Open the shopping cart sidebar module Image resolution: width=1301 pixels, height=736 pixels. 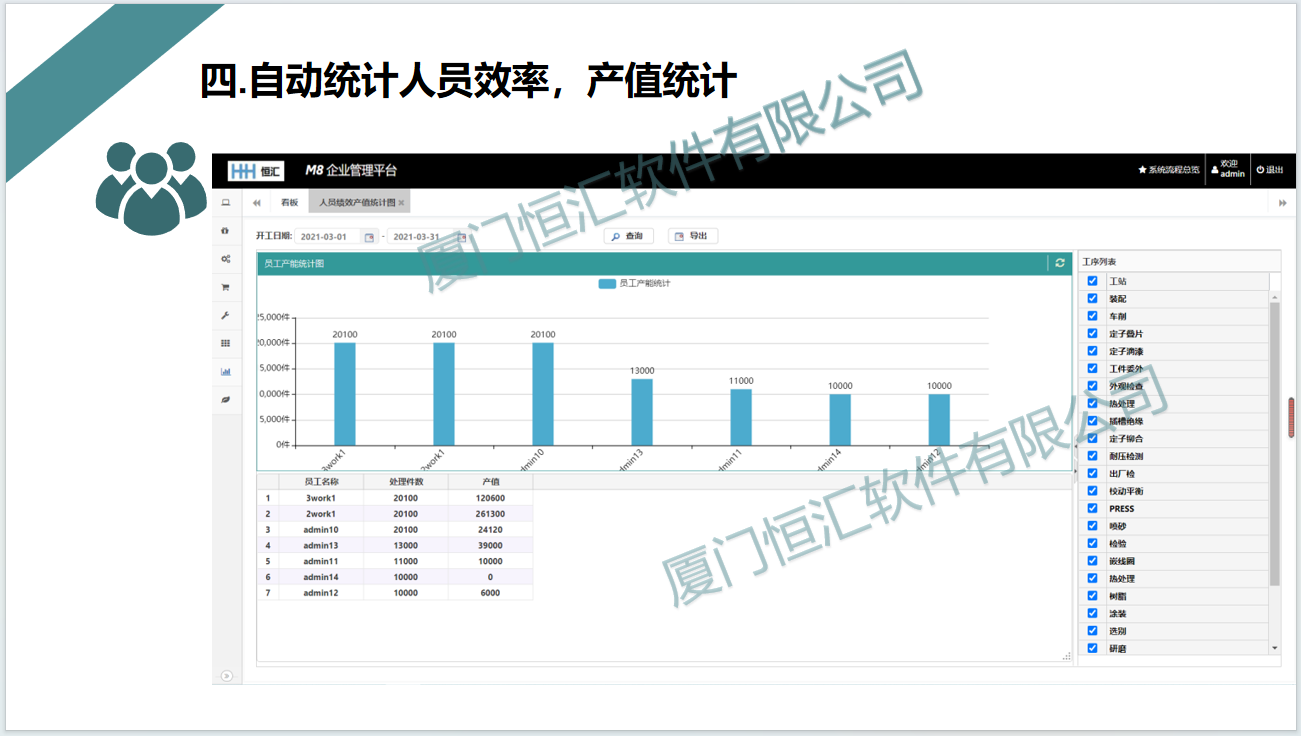tap(226, 287)
